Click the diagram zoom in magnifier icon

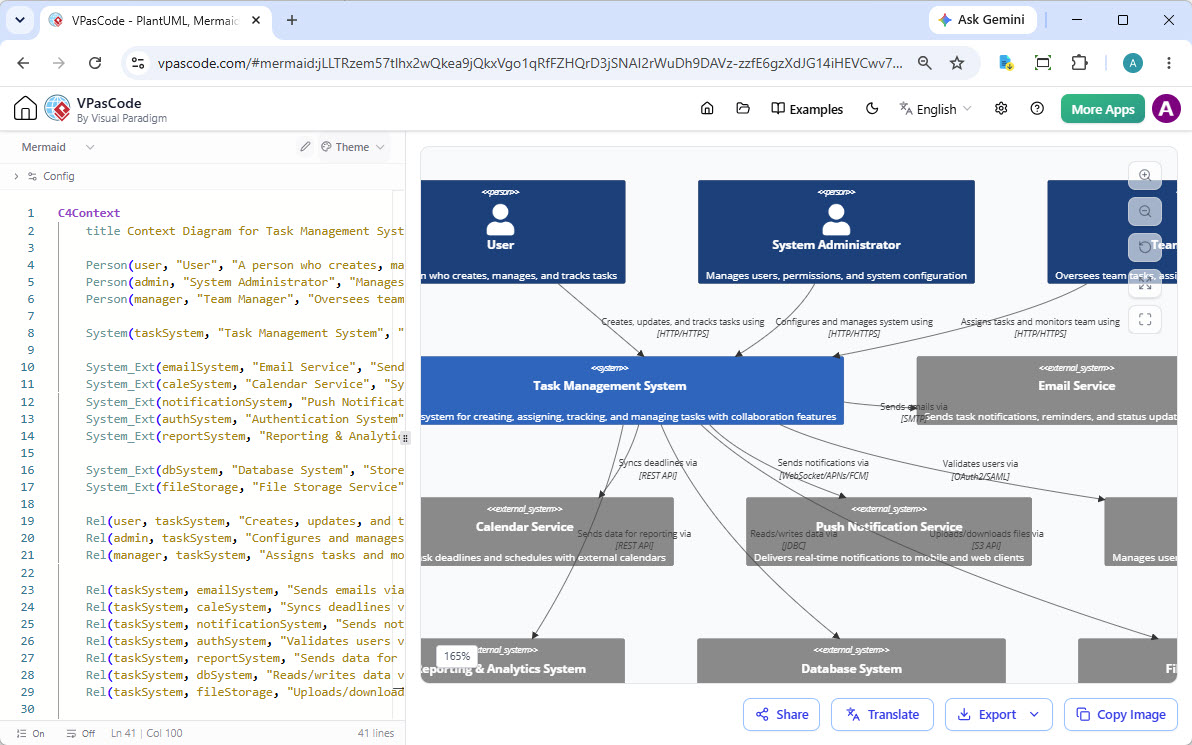click(x=1145, y=176)
